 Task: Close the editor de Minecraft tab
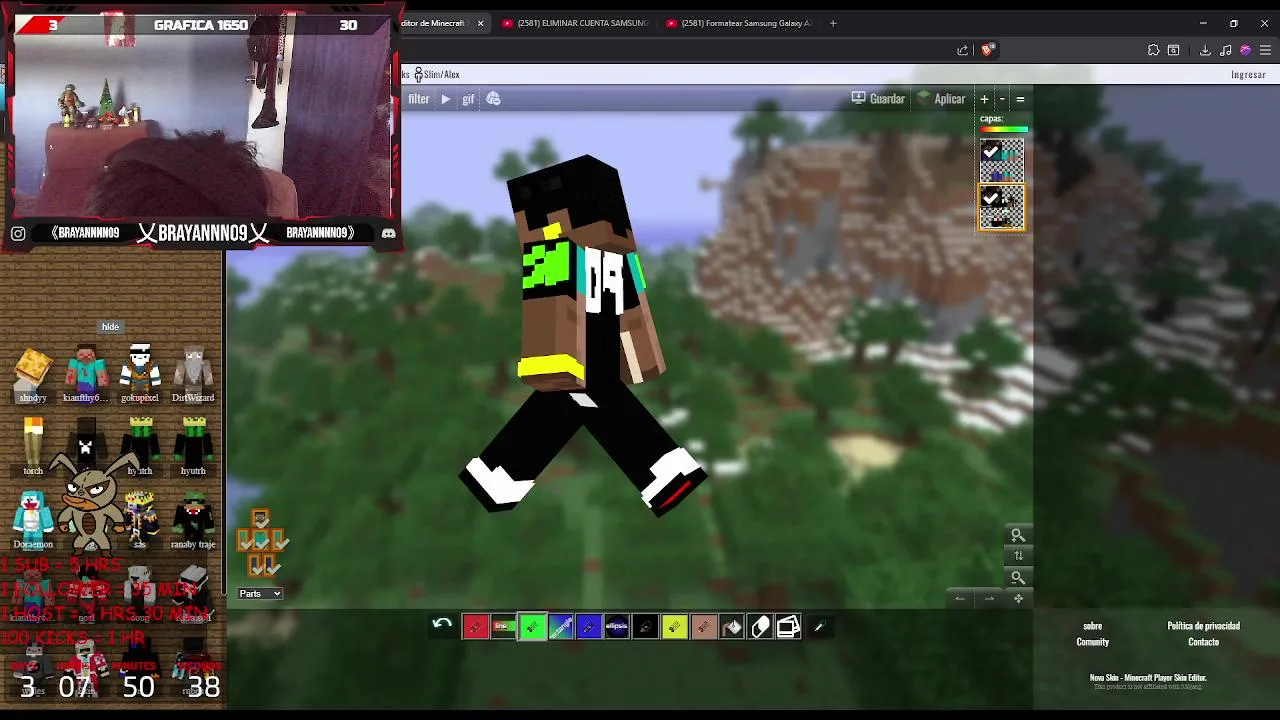[480, 23]
